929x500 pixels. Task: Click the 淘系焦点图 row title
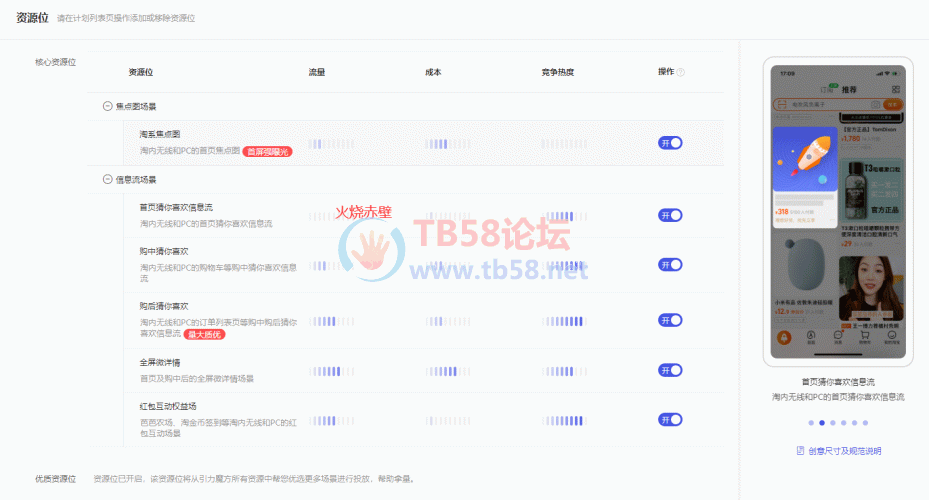point(160,134)
